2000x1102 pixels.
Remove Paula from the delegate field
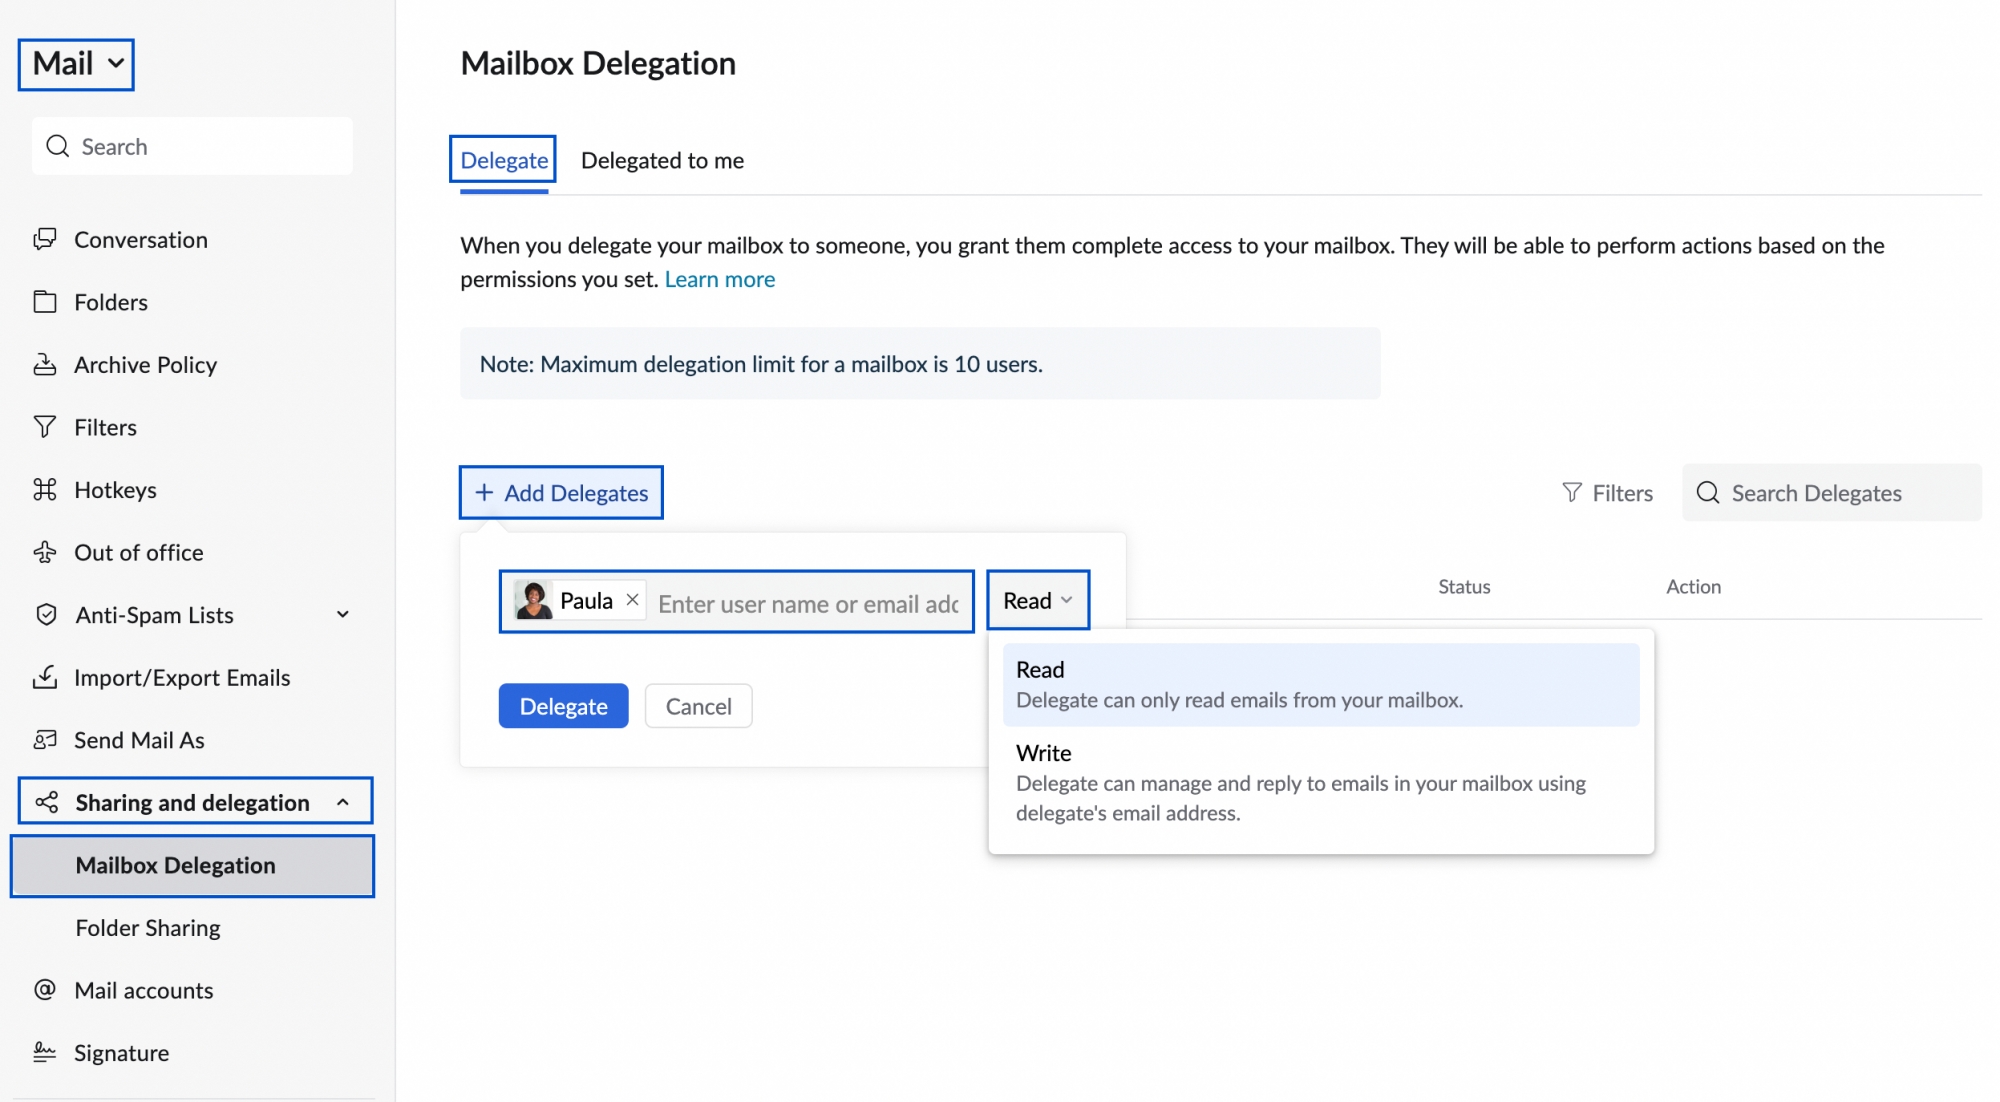click(x=632, y=600)
